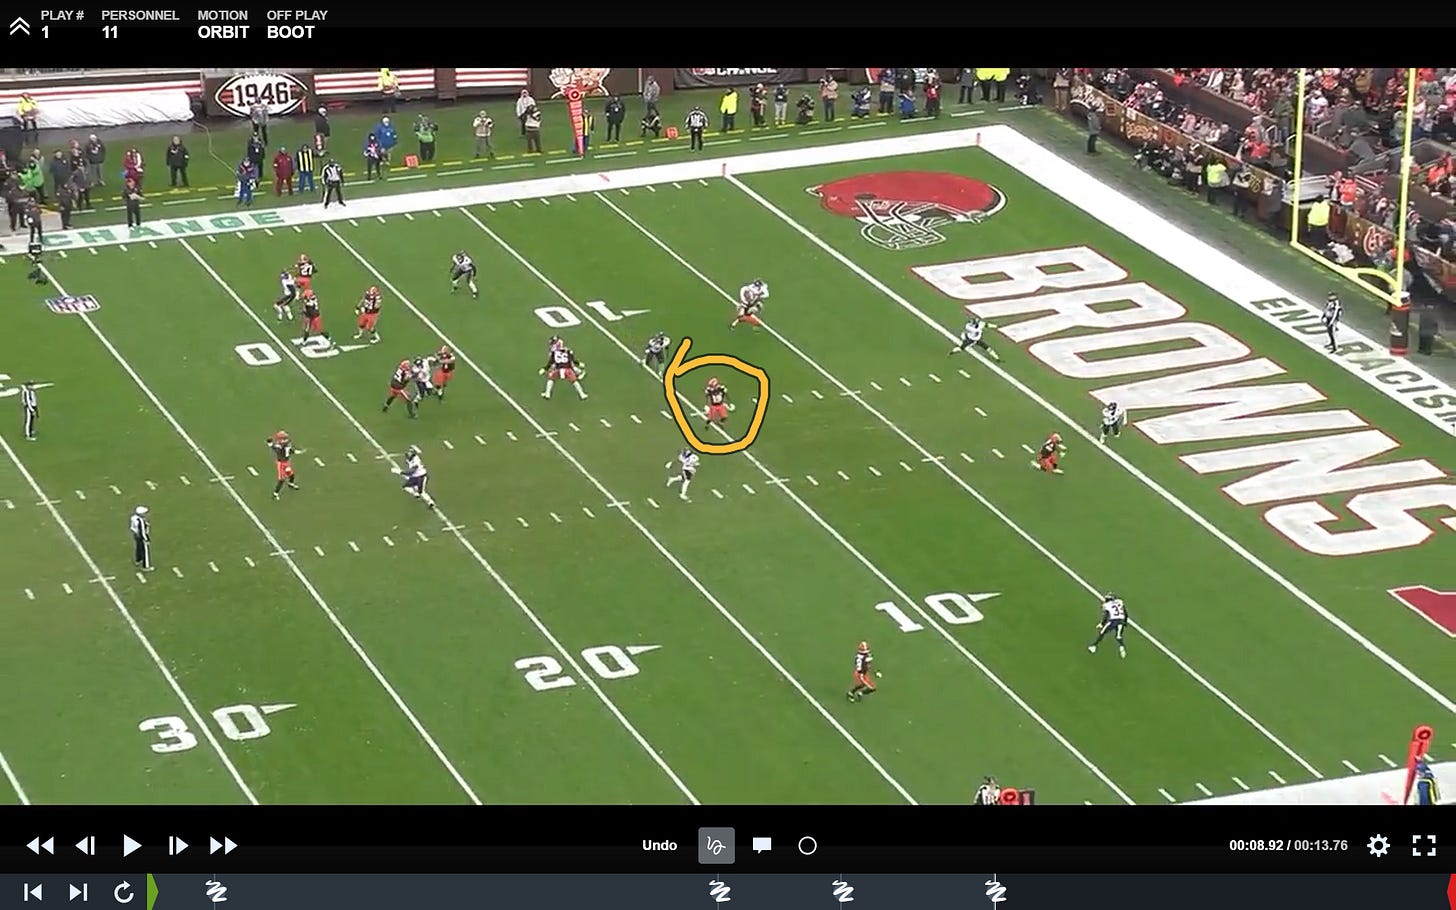Image resolution: width=1456 pixels, height=910 pixels.
Task: Jump to the fourth scribble annotation marker
Action: [x=995, y=891]
